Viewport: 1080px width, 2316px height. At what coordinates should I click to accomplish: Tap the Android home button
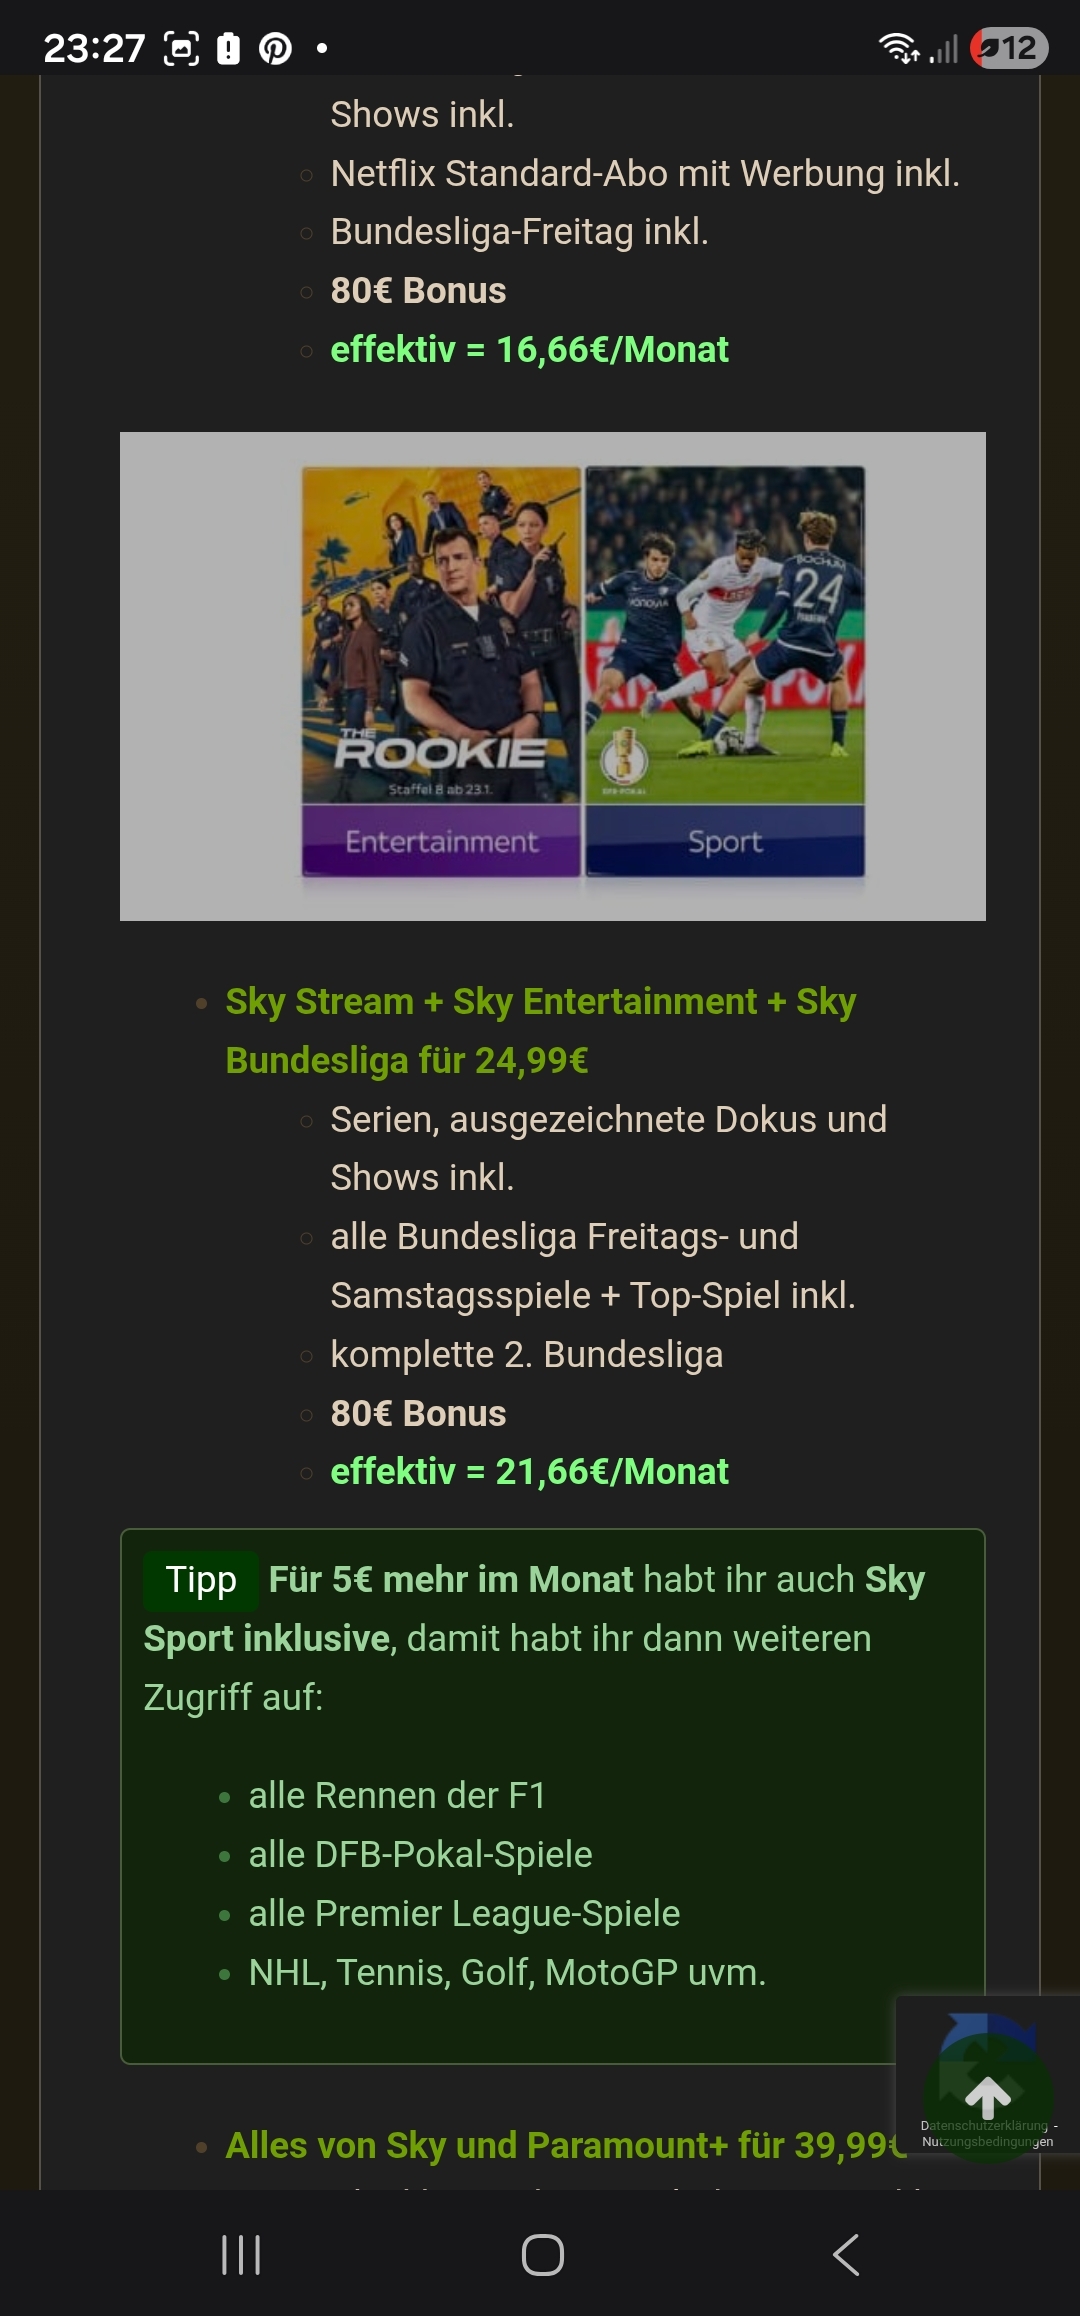pos(543,2255)
